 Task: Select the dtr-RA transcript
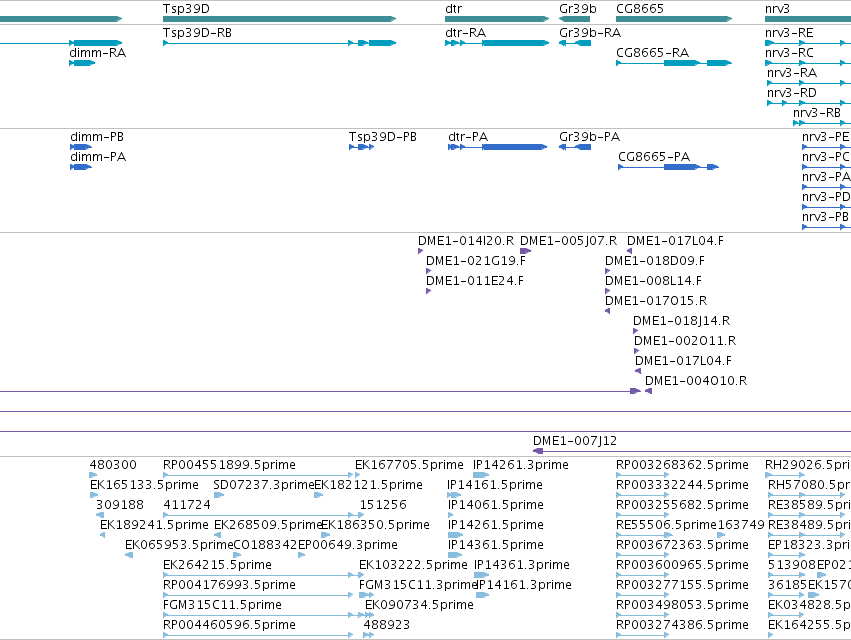click(x=465, y=33)
